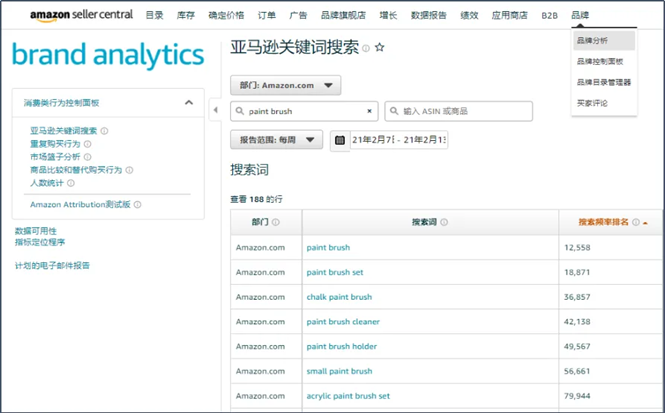
Task: Collapse the left sidebar arrow handle
Action: pos(215,110)
